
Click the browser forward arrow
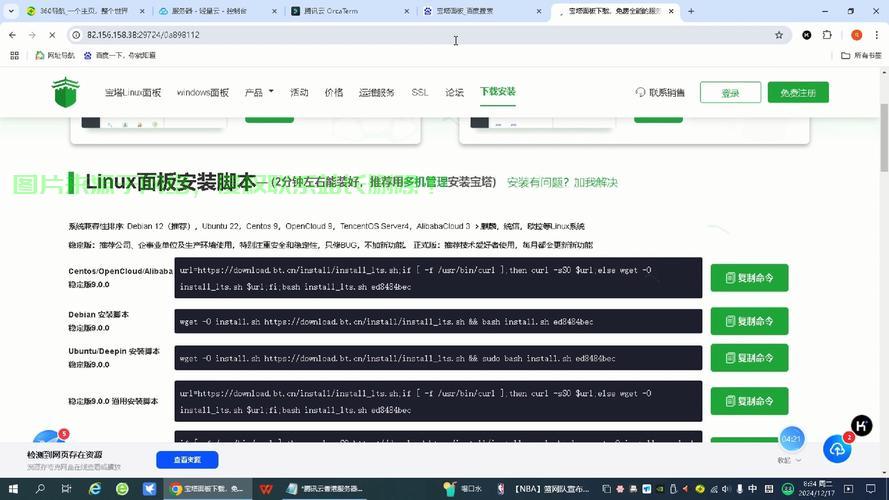(x=32, y=35)
